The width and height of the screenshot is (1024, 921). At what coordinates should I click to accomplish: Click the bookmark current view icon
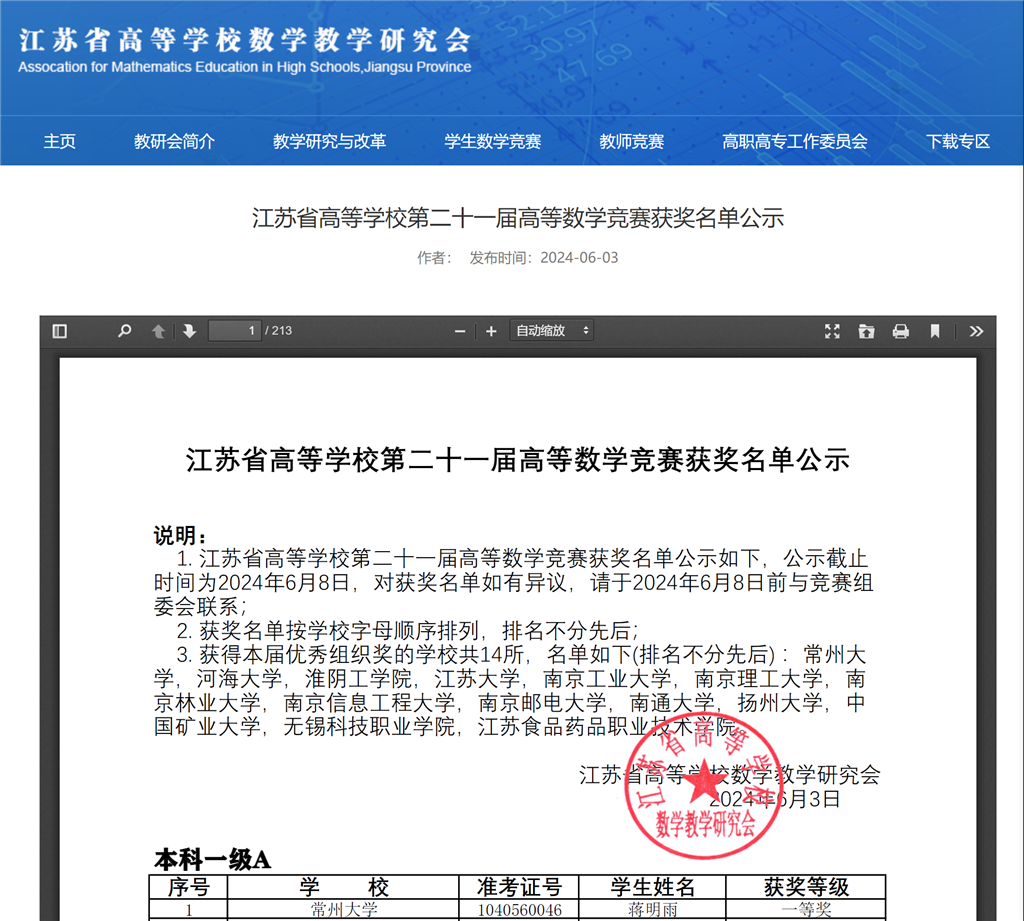[935, 331]
